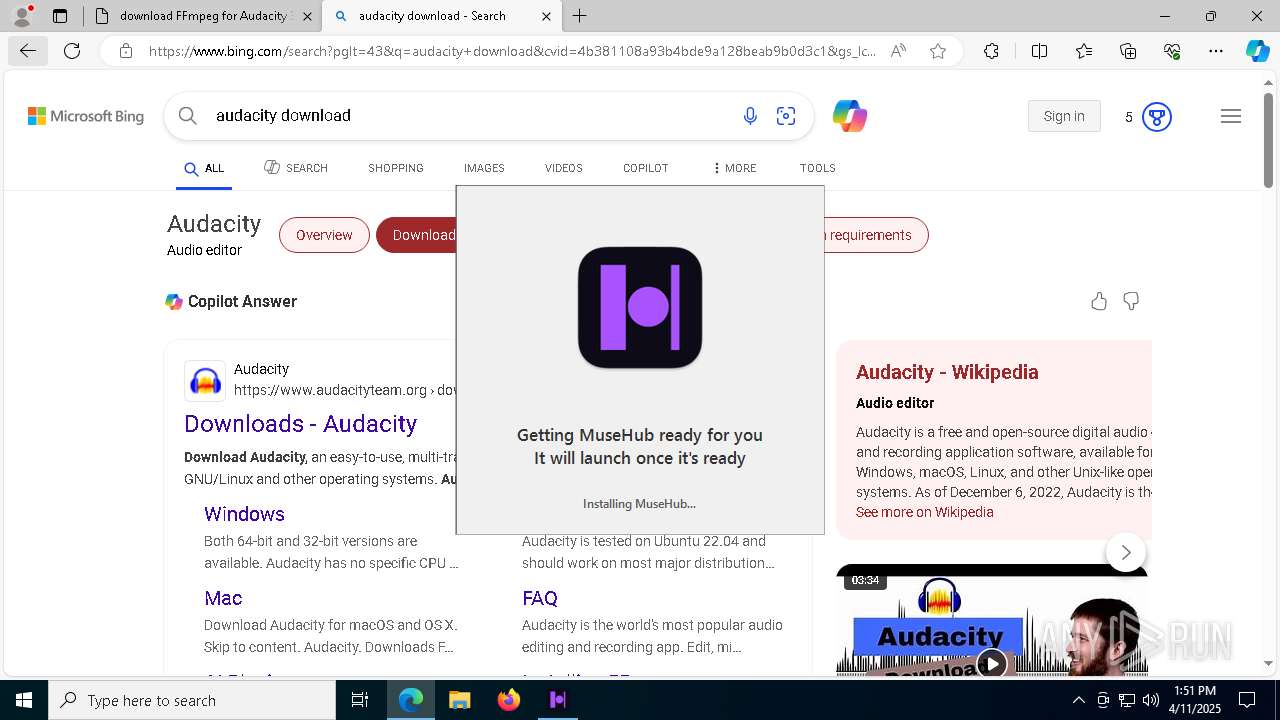
Task: Click the thumbs down feedback icon
Action: 1131,301
